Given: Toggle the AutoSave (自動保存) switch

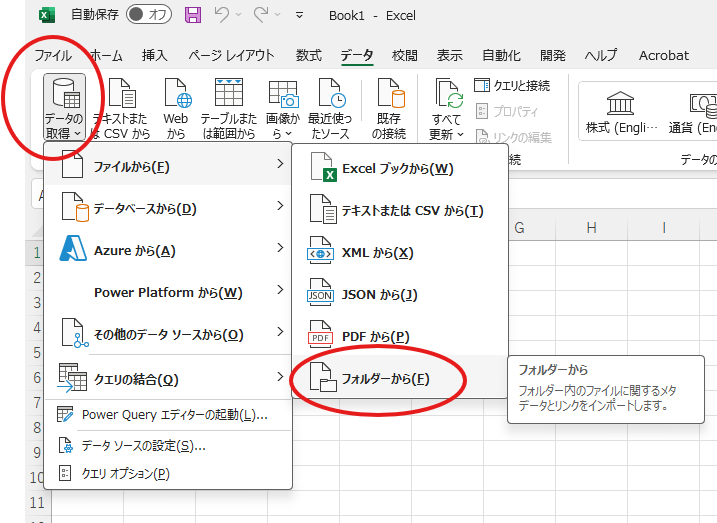Looking at the screenshot, I should pyautogui.click(x=149, y=15).
